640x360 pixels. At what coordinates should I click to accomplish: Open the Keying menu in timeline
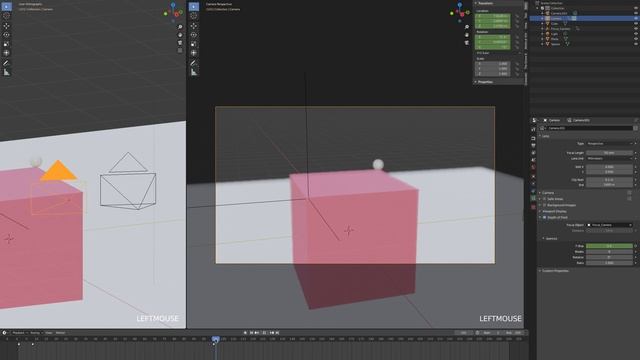click(x=36, y=333)
